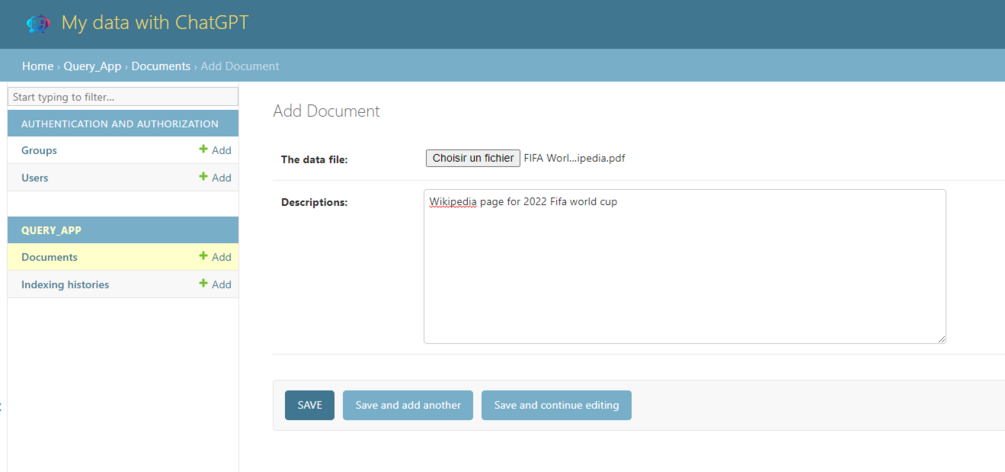Click the plus icon next to Users
Screen dimensions: 1005x472
[203, 176]
